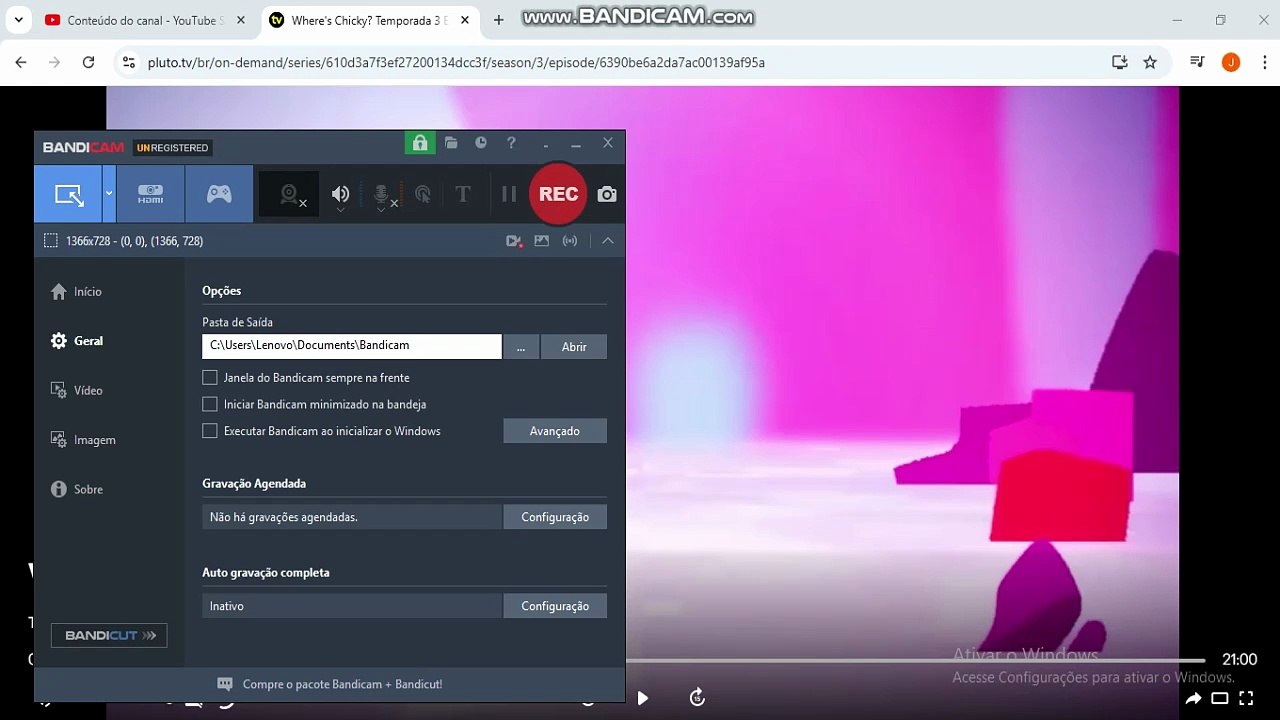Open Bandicam help question mark
The image size is (1280, 720).
click(511, 143)
